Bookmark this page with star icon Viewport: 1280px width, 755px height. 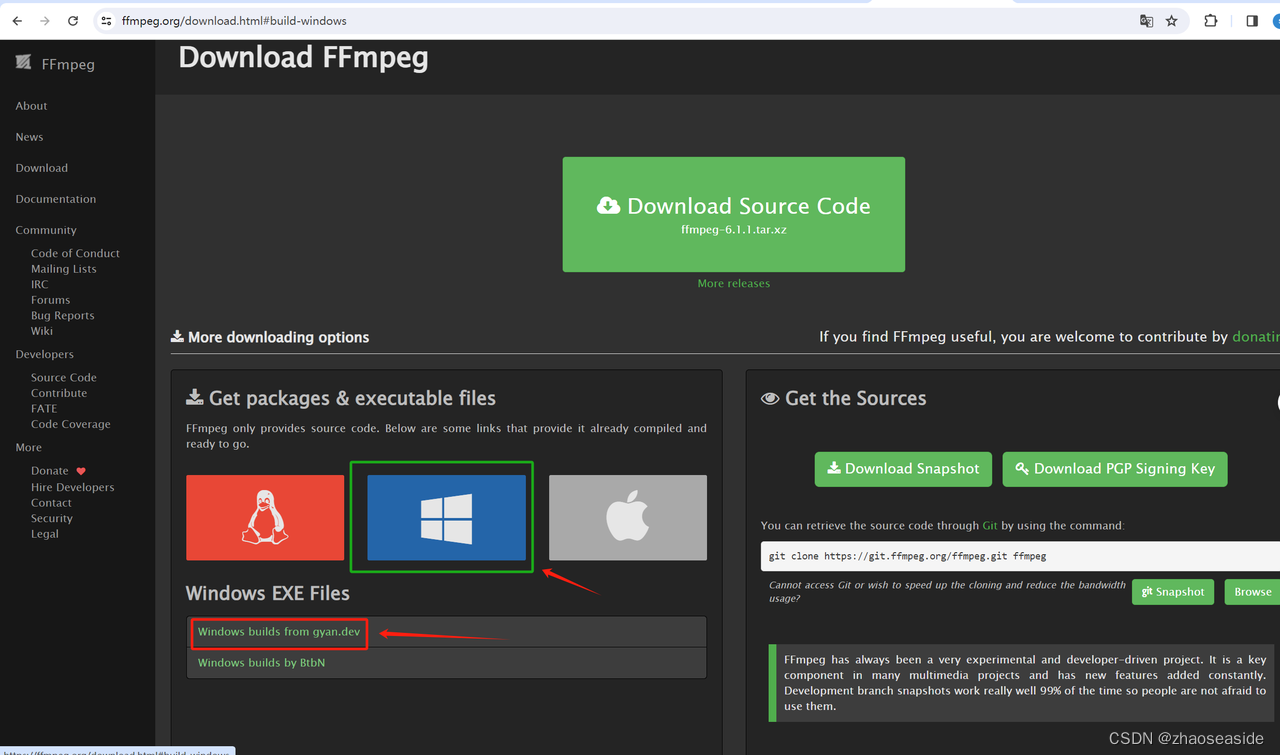[x=1172, y=21]
